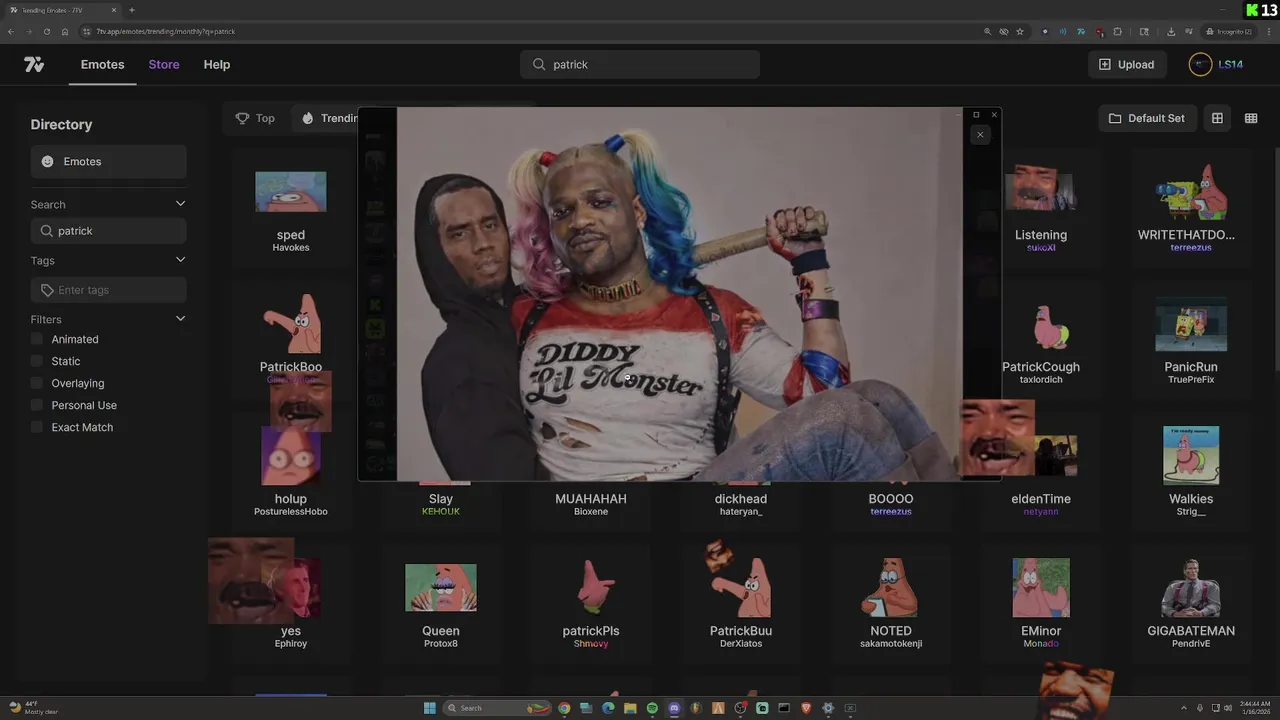Screen dimensions: 1280x720
Task: Open the sped emote thumbnail
Action: pos(291,191)
